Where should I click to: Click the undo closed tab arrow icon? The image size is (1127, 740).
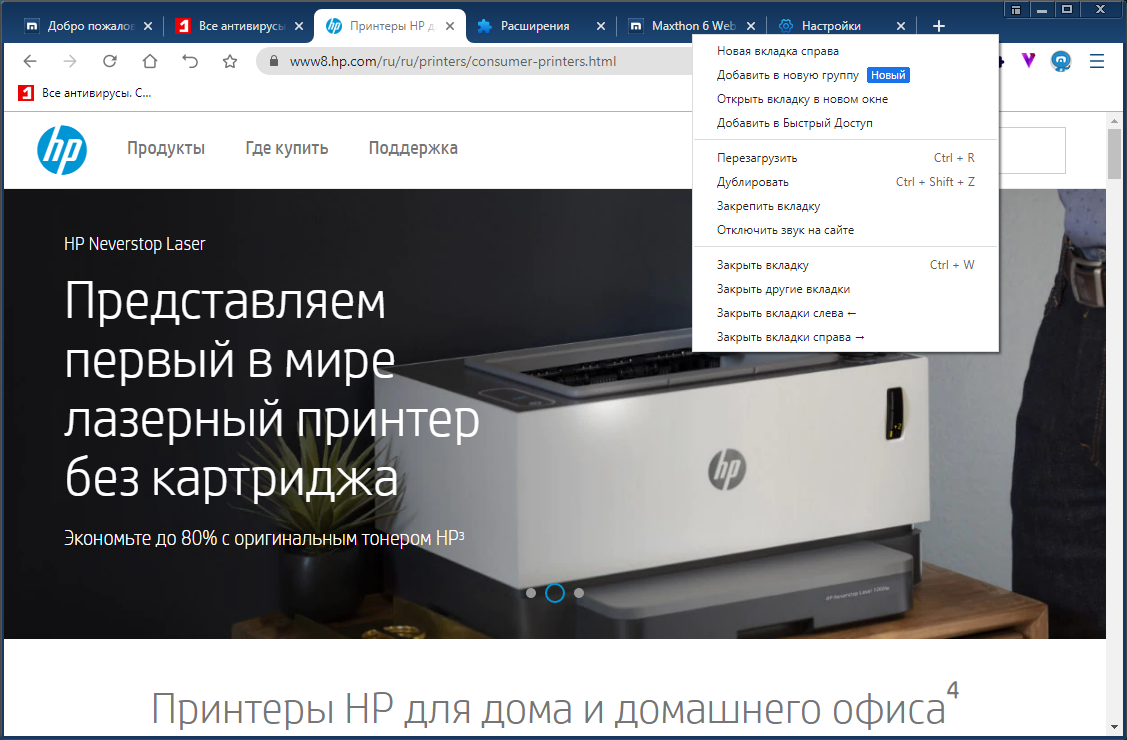[x=190, y=61]
